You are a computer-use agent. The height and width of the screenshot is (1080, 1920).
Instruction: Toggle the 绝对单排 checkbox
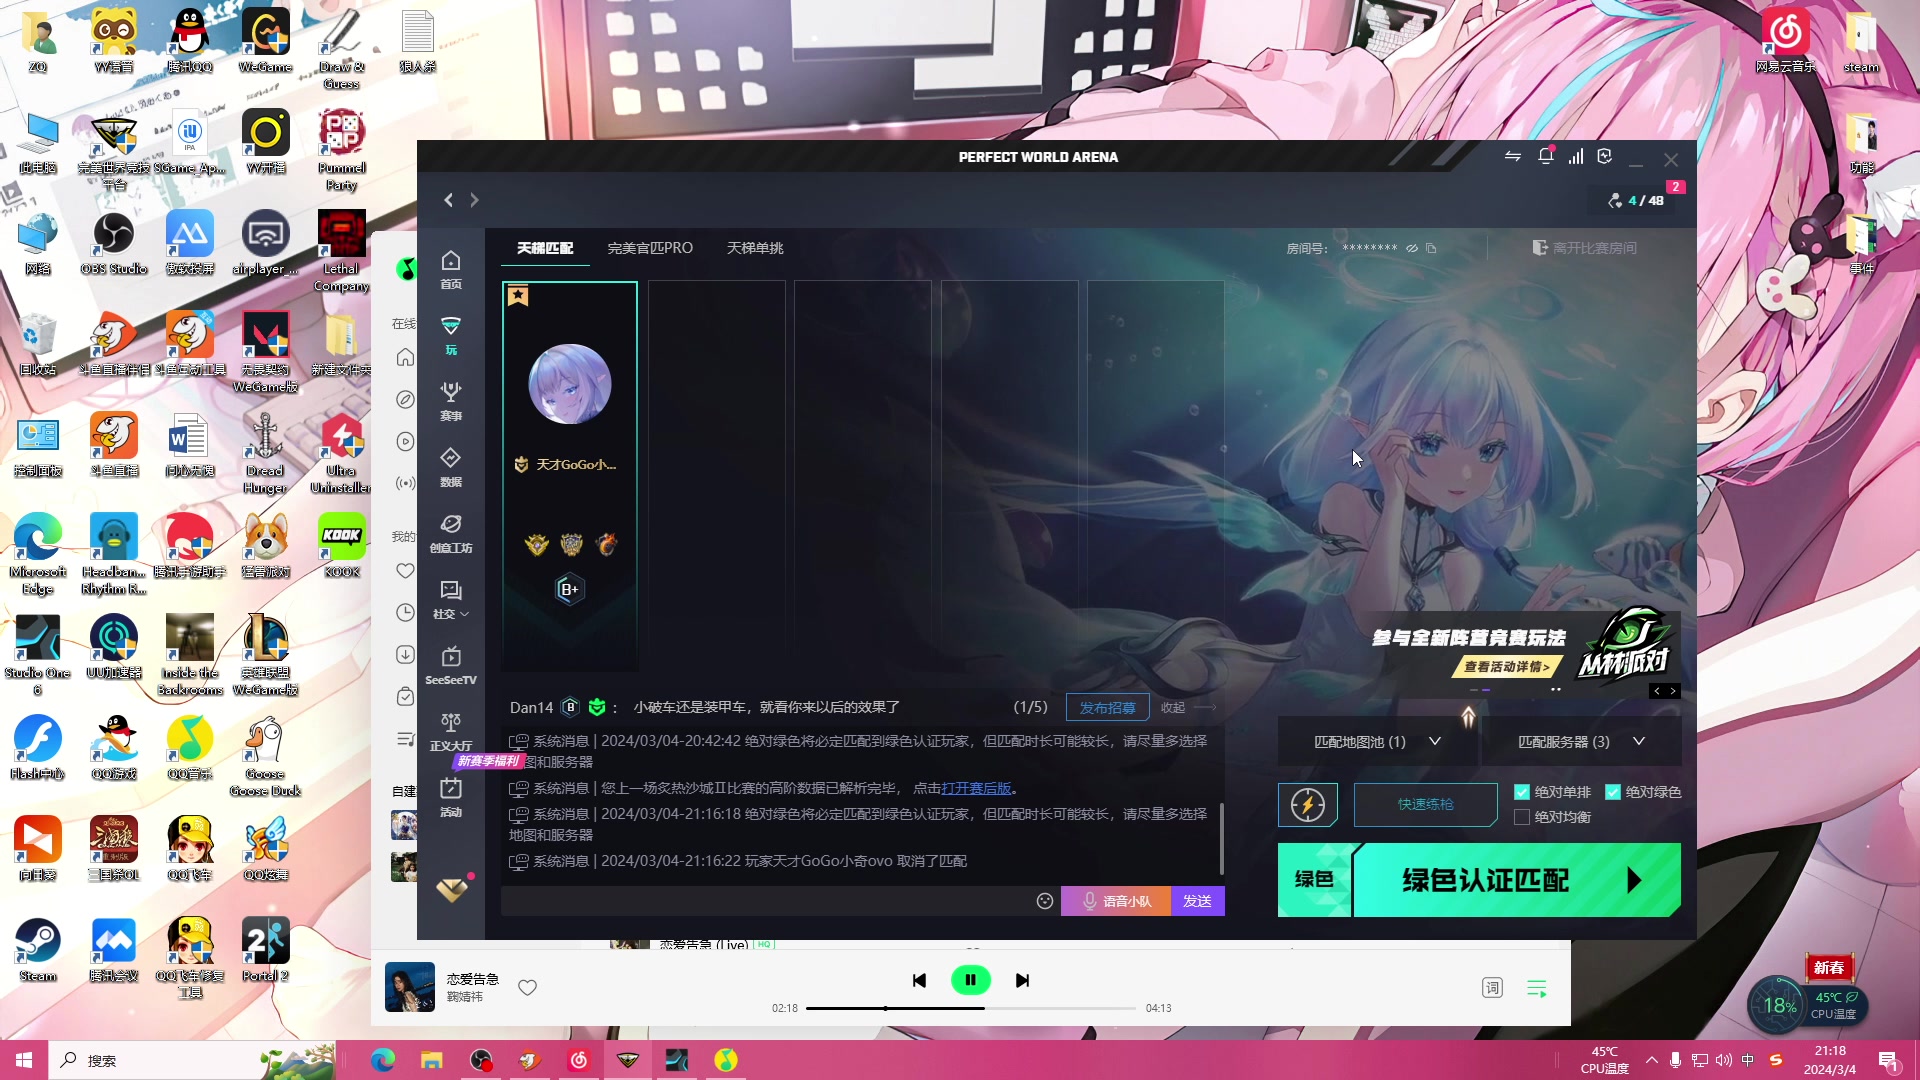click(1522, 792)
